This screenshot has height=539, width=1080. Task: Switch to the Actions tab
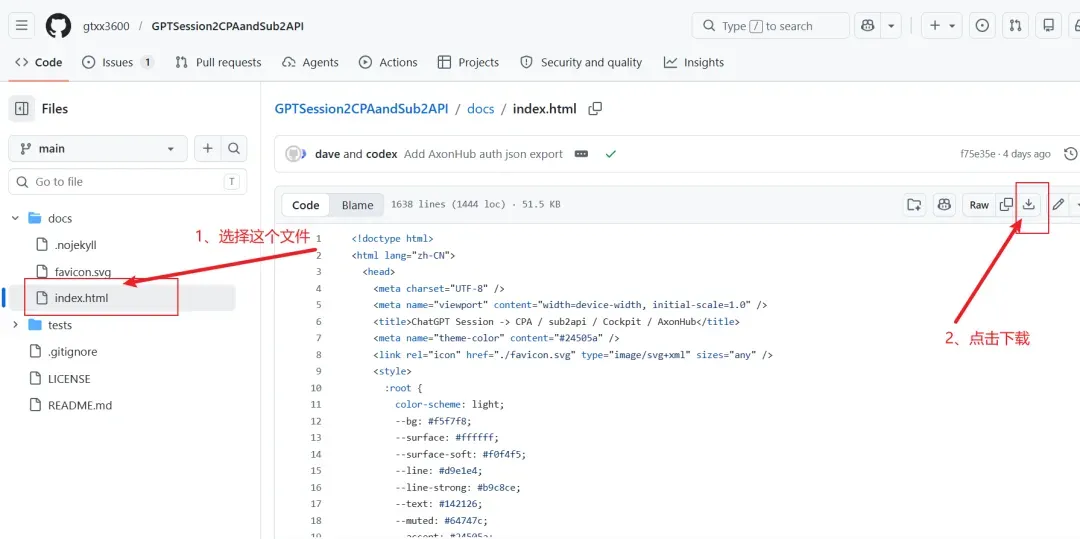click(x=388, y=62)
